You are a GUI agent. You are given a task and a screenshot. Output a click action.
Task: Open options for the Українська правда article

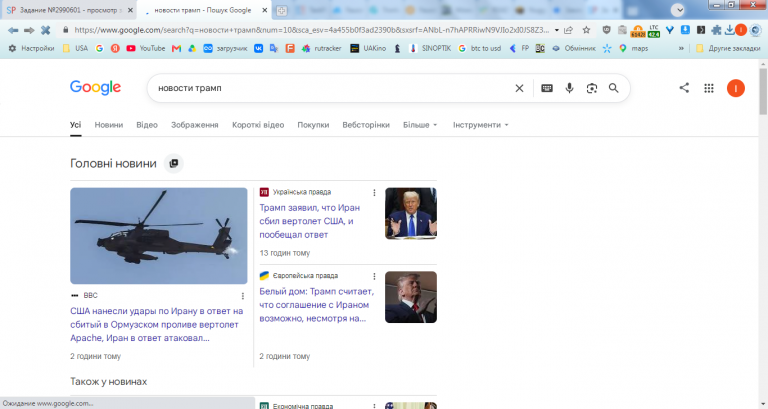[374, 192]
